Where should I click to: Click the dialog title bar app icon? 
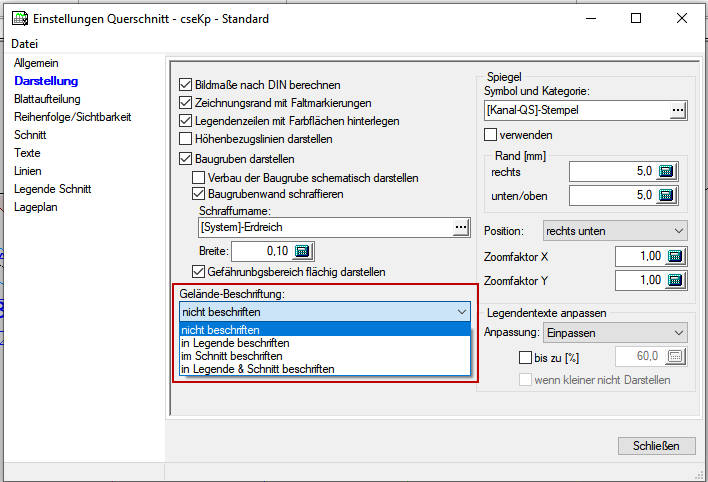pyautogui.click(x=17, y=18)
